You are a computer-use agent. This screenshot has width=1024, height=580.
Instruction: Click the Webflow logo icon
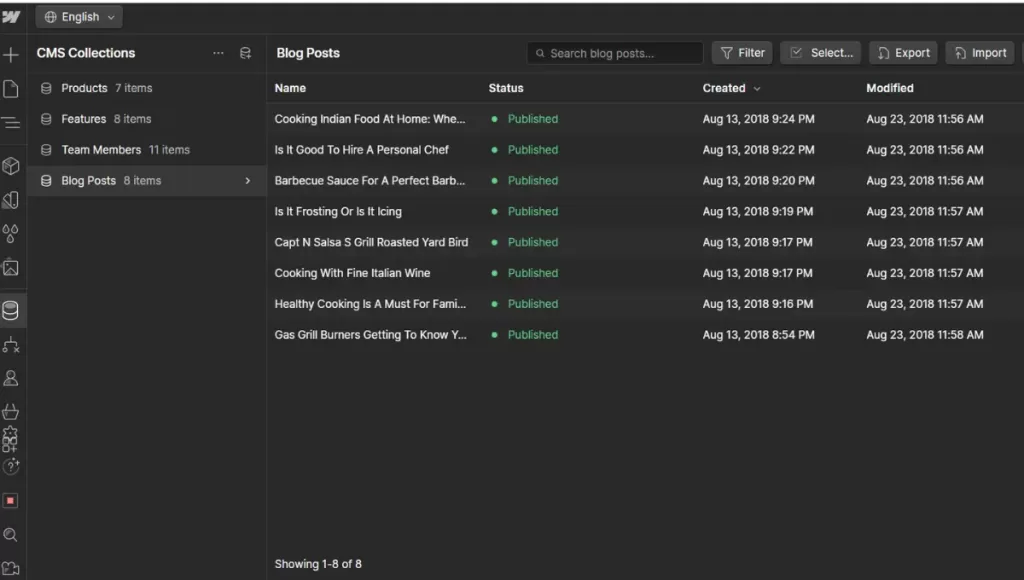pyautogui.click(x=11, y=16)
